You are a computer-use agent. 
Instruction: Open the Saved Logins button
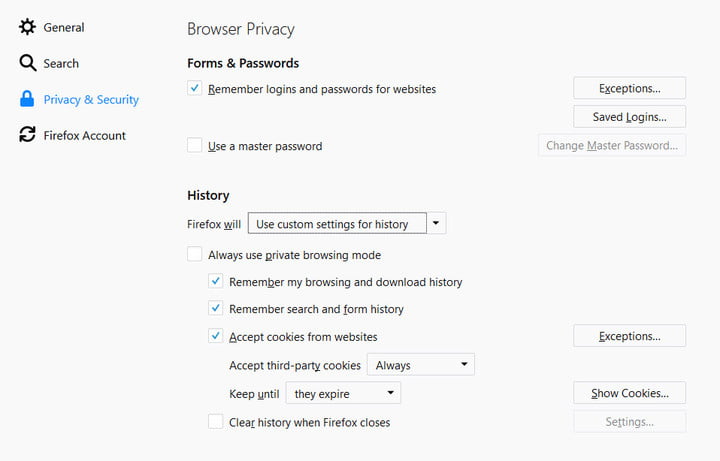629,117
